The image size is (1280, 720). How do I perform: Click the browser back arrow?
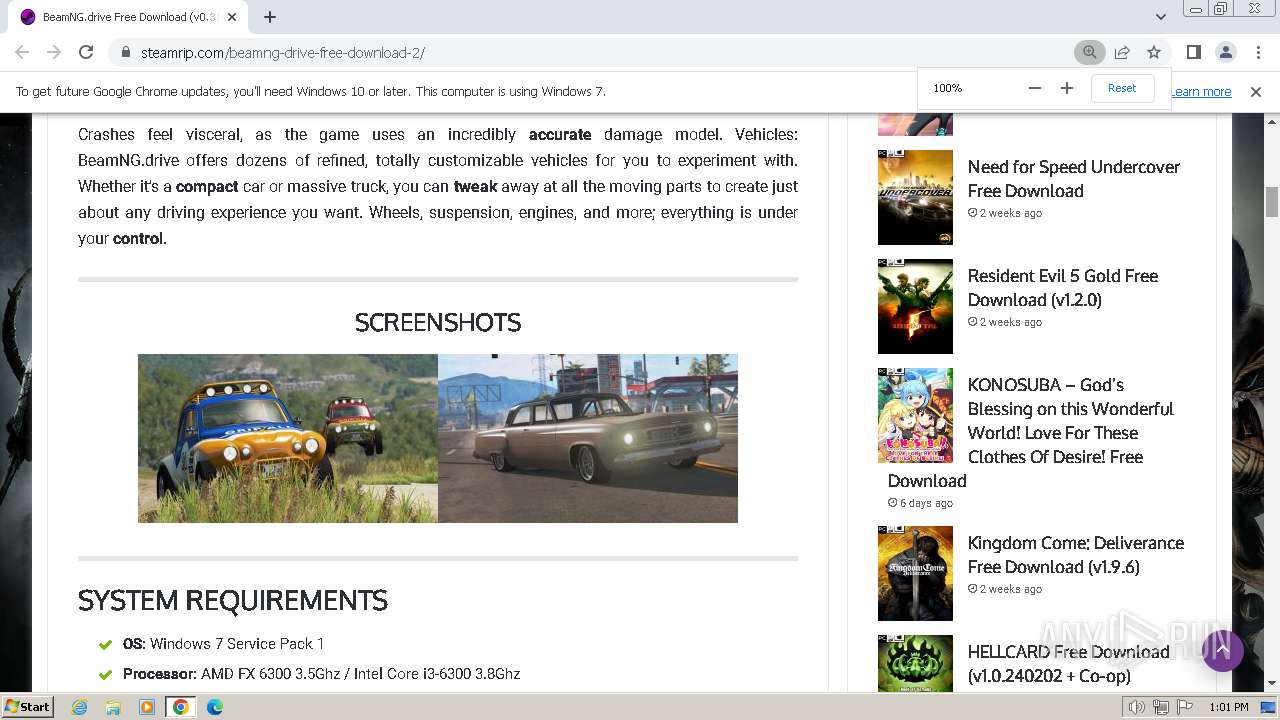point(22,52)
